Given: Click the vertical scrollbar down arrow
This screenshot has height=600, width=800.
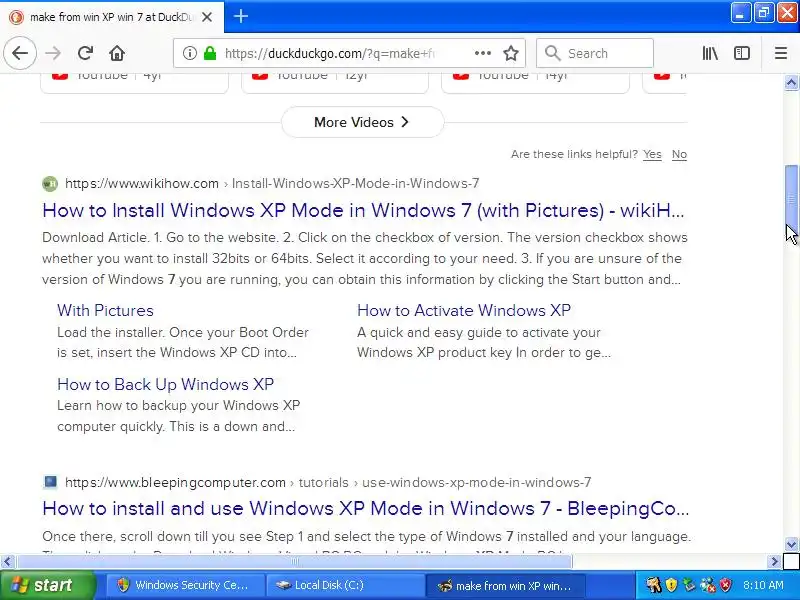Looking at the screenshot, I should point(791,544).
